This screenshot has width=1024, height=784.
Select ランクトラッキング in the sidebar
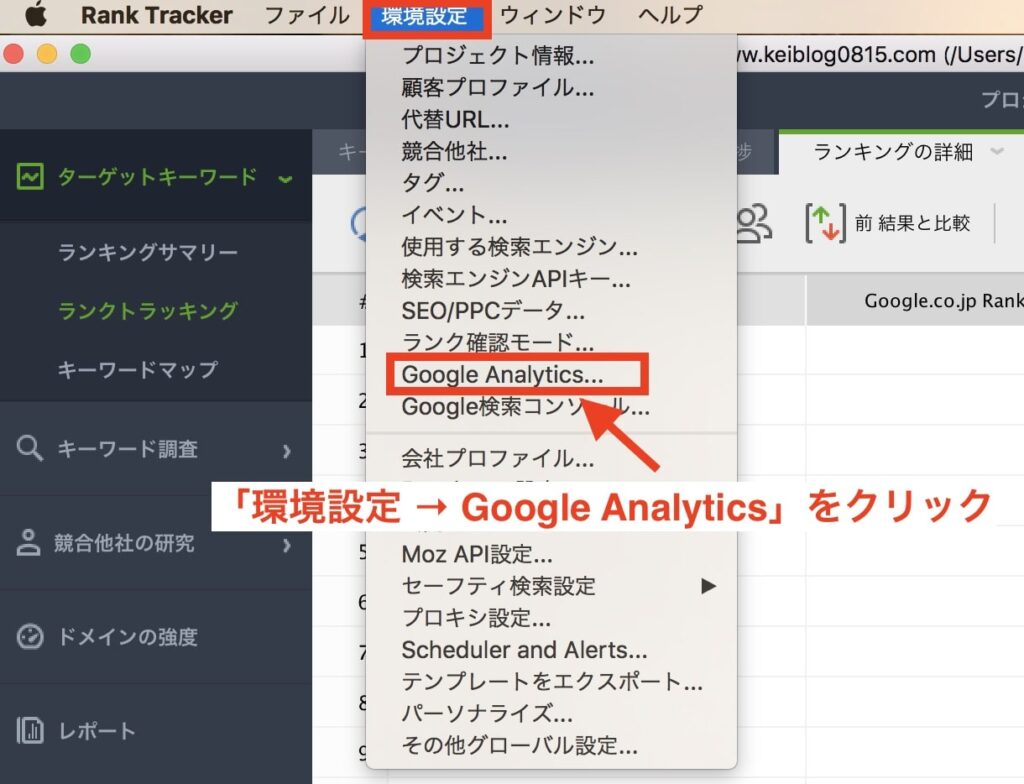148,311
